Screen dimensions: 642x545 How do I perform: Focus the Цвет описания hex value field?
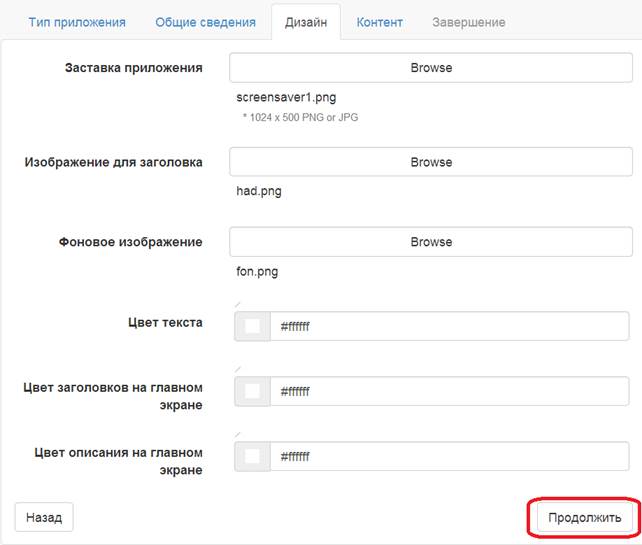(450, 456)
